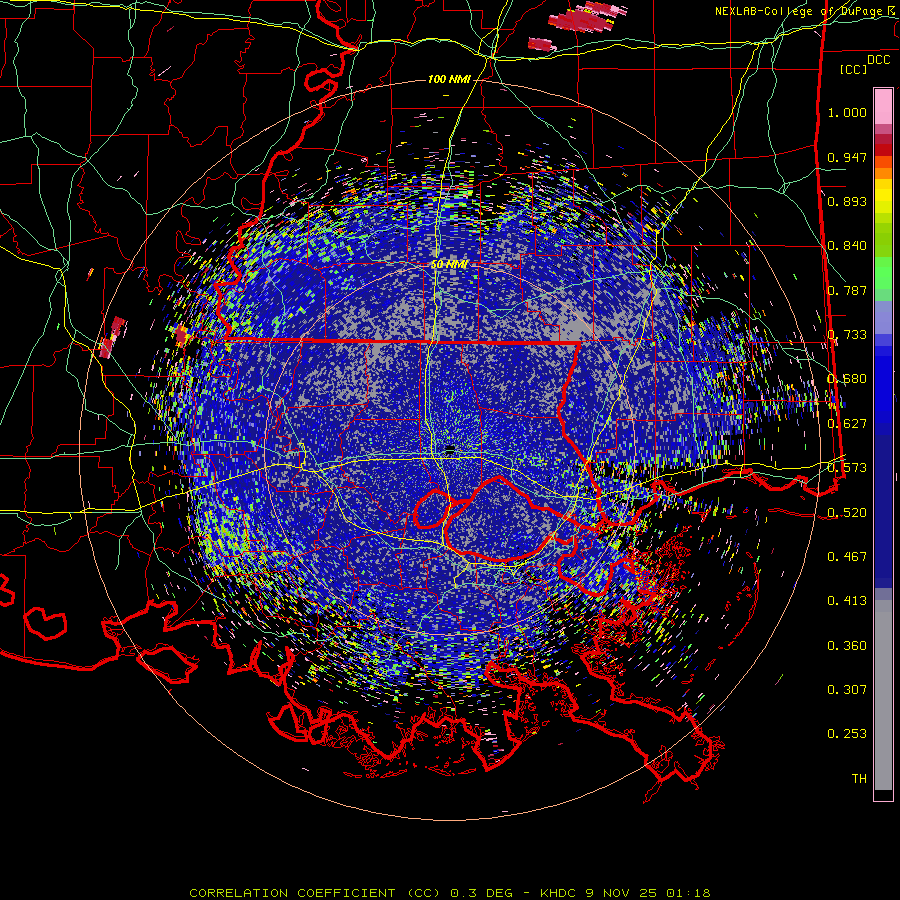
Task: Click the 0.733 value on the color scale
Action: coord(847,335)
